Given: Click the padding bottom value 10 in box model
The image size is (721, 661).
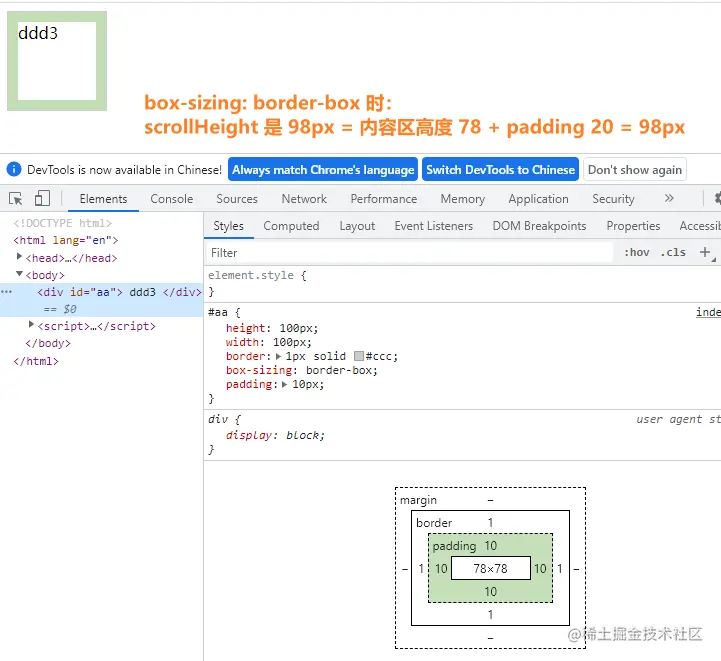Looking at the screenshot, I should tap(491, 592).
